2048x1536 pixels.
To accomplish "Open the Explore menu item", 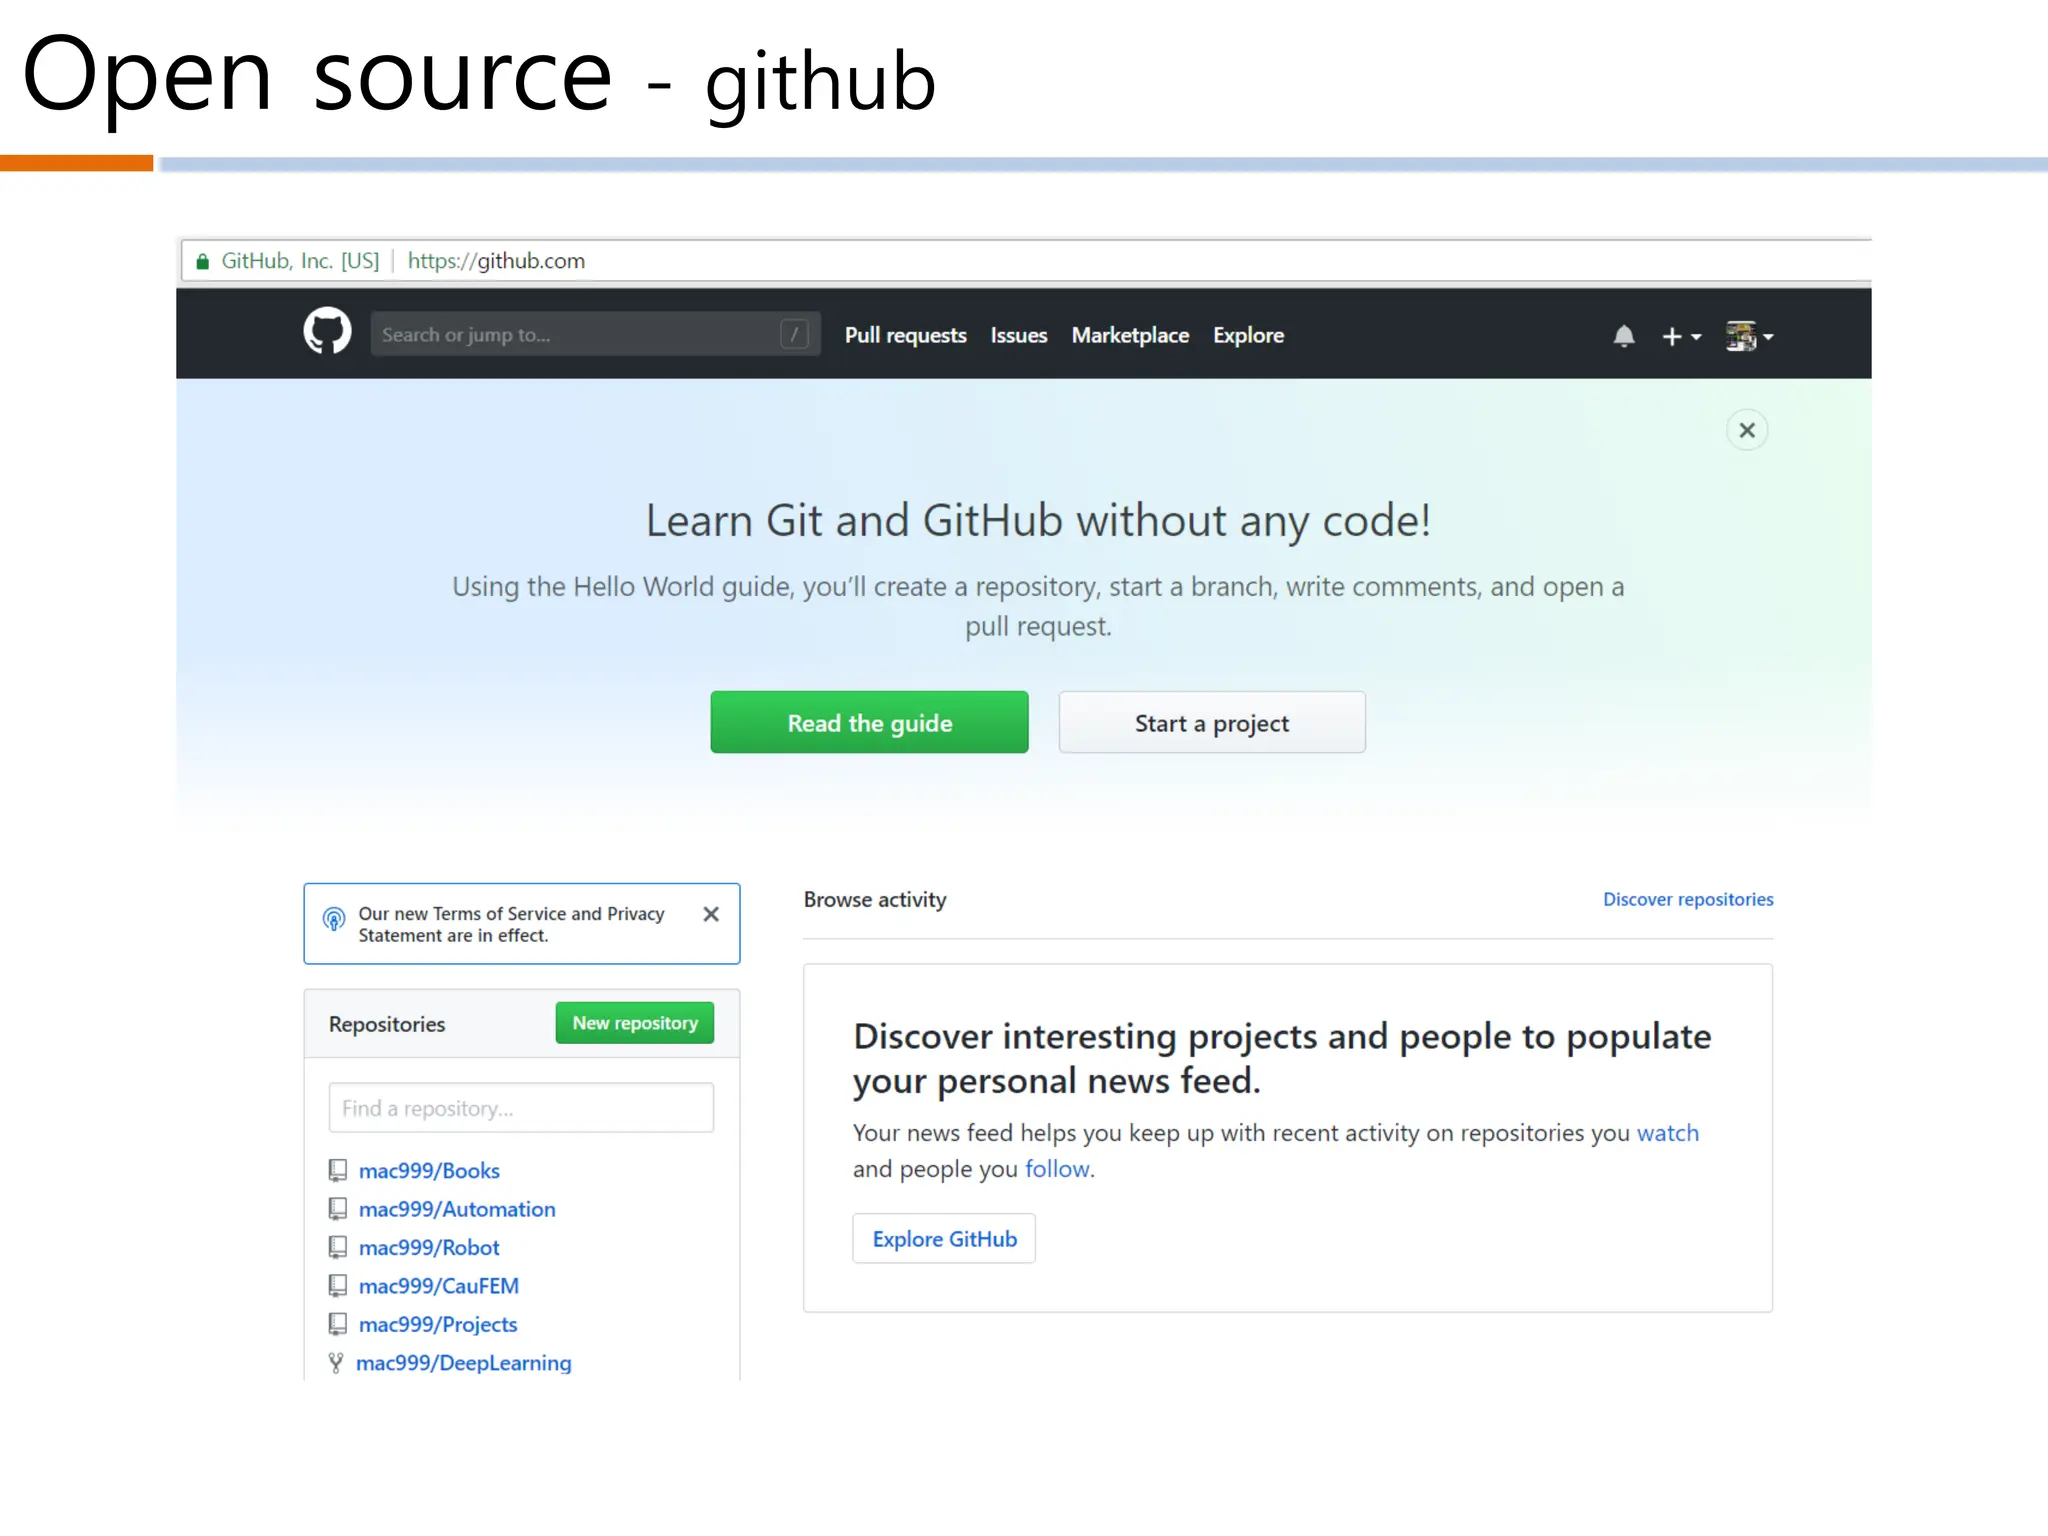I will click(x=1249, y=335).
